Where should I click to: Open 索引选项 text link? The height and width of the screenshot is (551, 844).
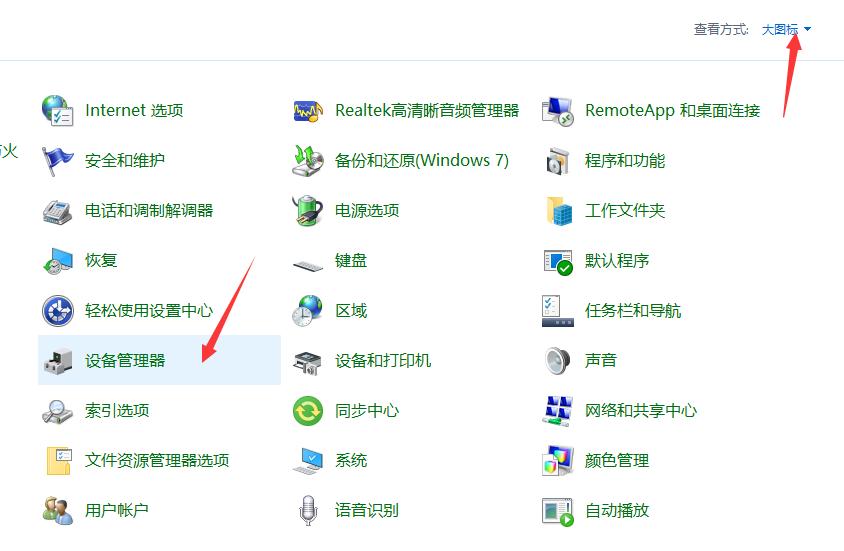pos(117,411)
